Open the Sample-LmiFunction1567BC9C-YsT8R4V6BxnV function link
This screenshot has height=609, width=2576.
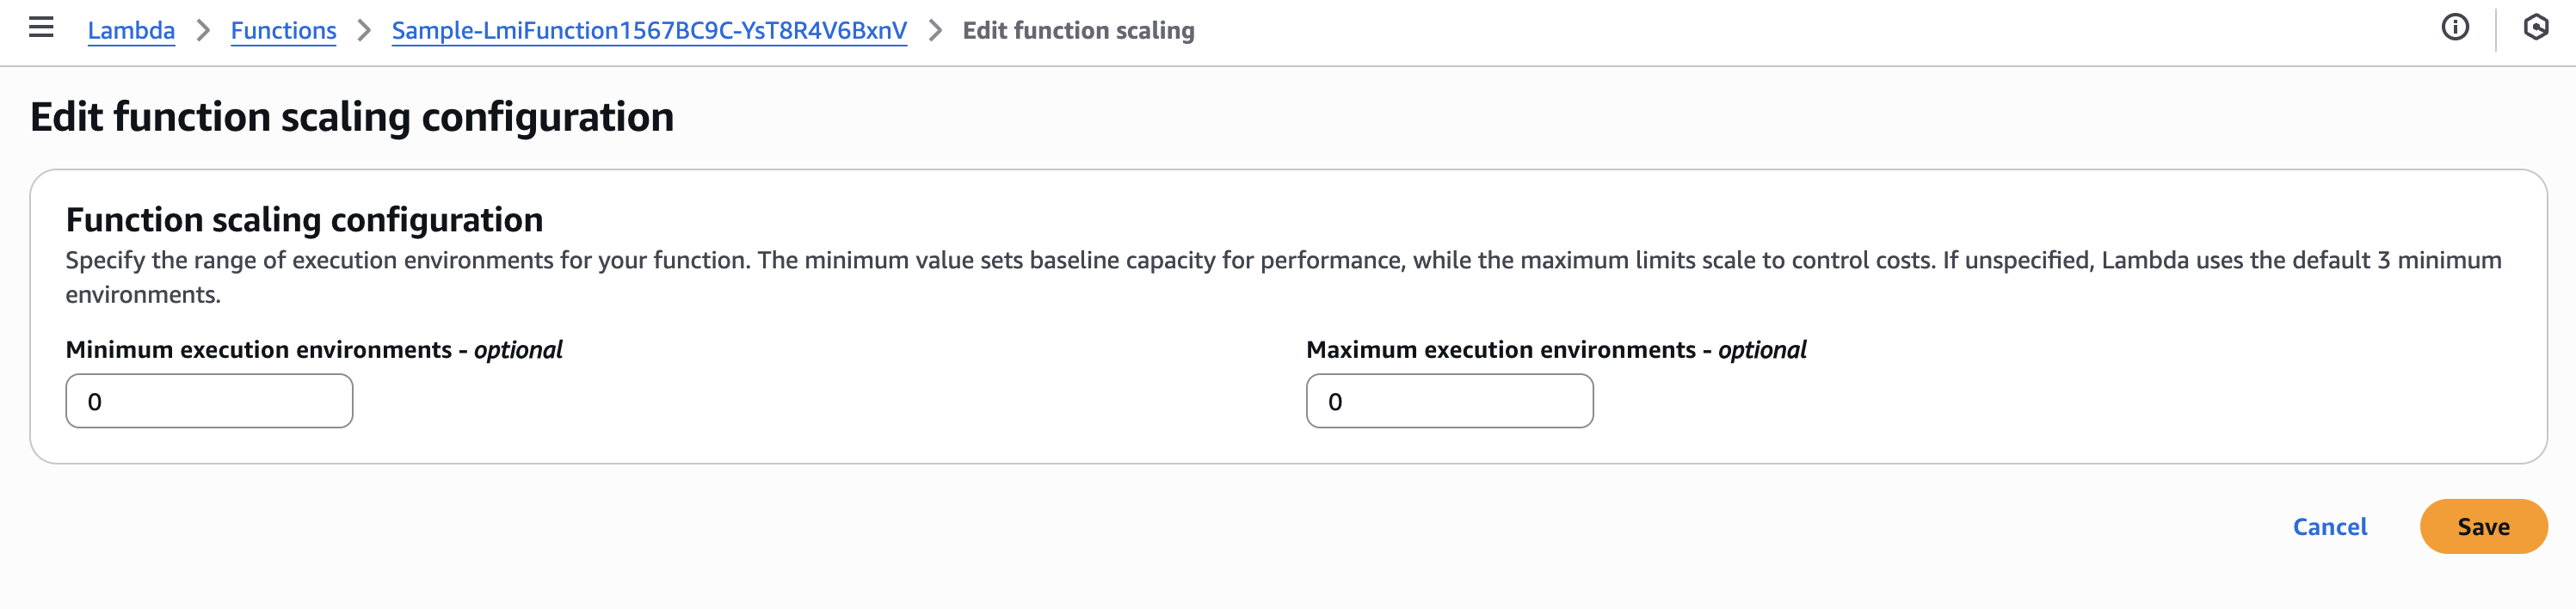(x=649, y=31)
